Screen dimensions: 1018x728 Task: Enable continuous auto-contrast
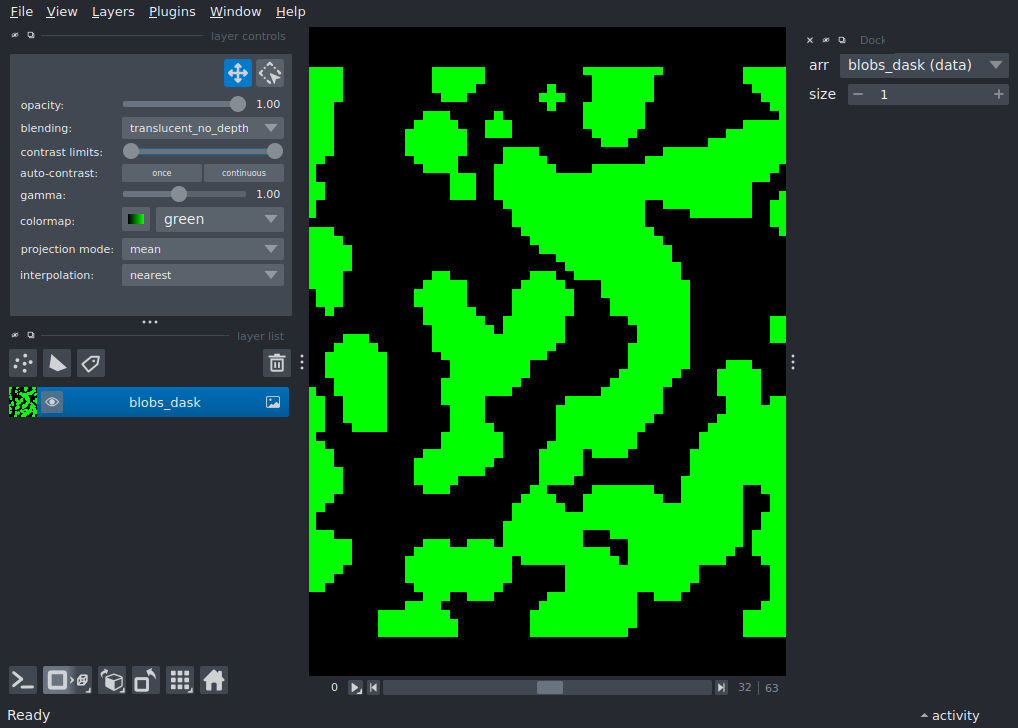[244, 172]
